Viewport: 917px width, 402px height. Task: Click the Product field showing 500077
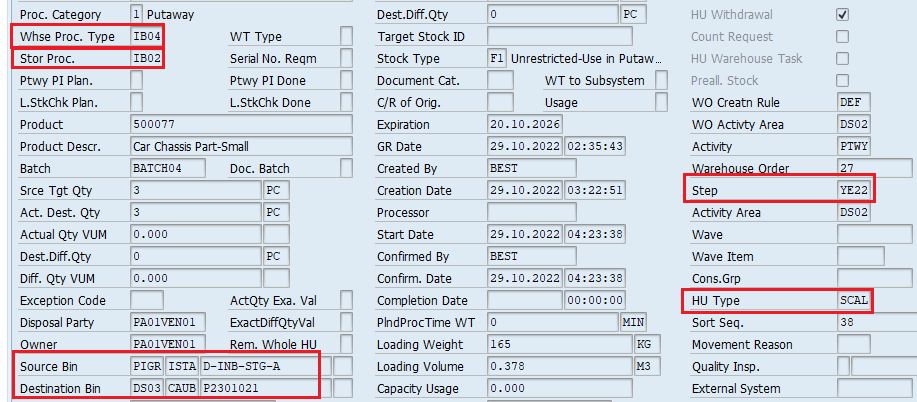[240, 125]
